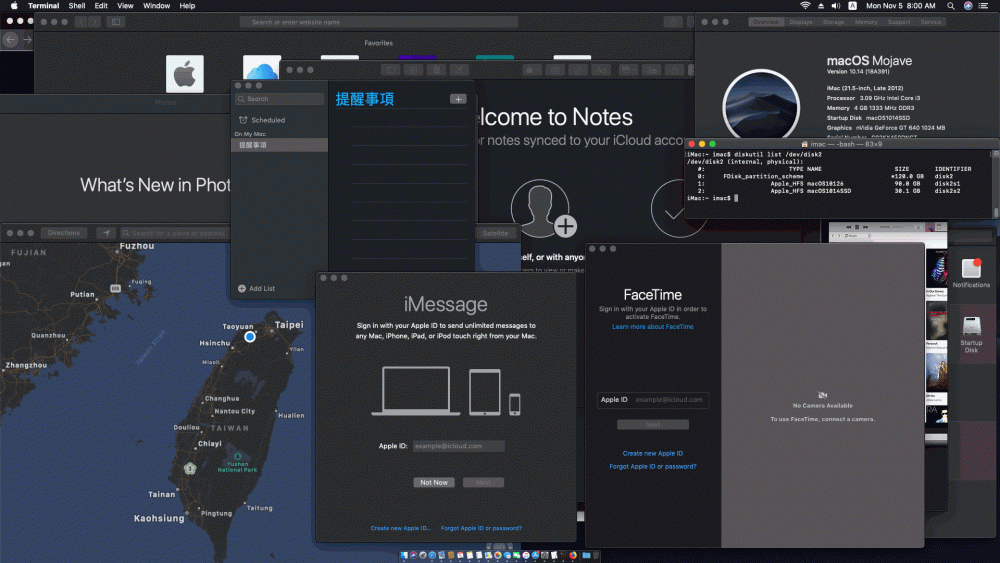
Task: Select the Overview tab in About This Mac
Action: click(765, 22)
